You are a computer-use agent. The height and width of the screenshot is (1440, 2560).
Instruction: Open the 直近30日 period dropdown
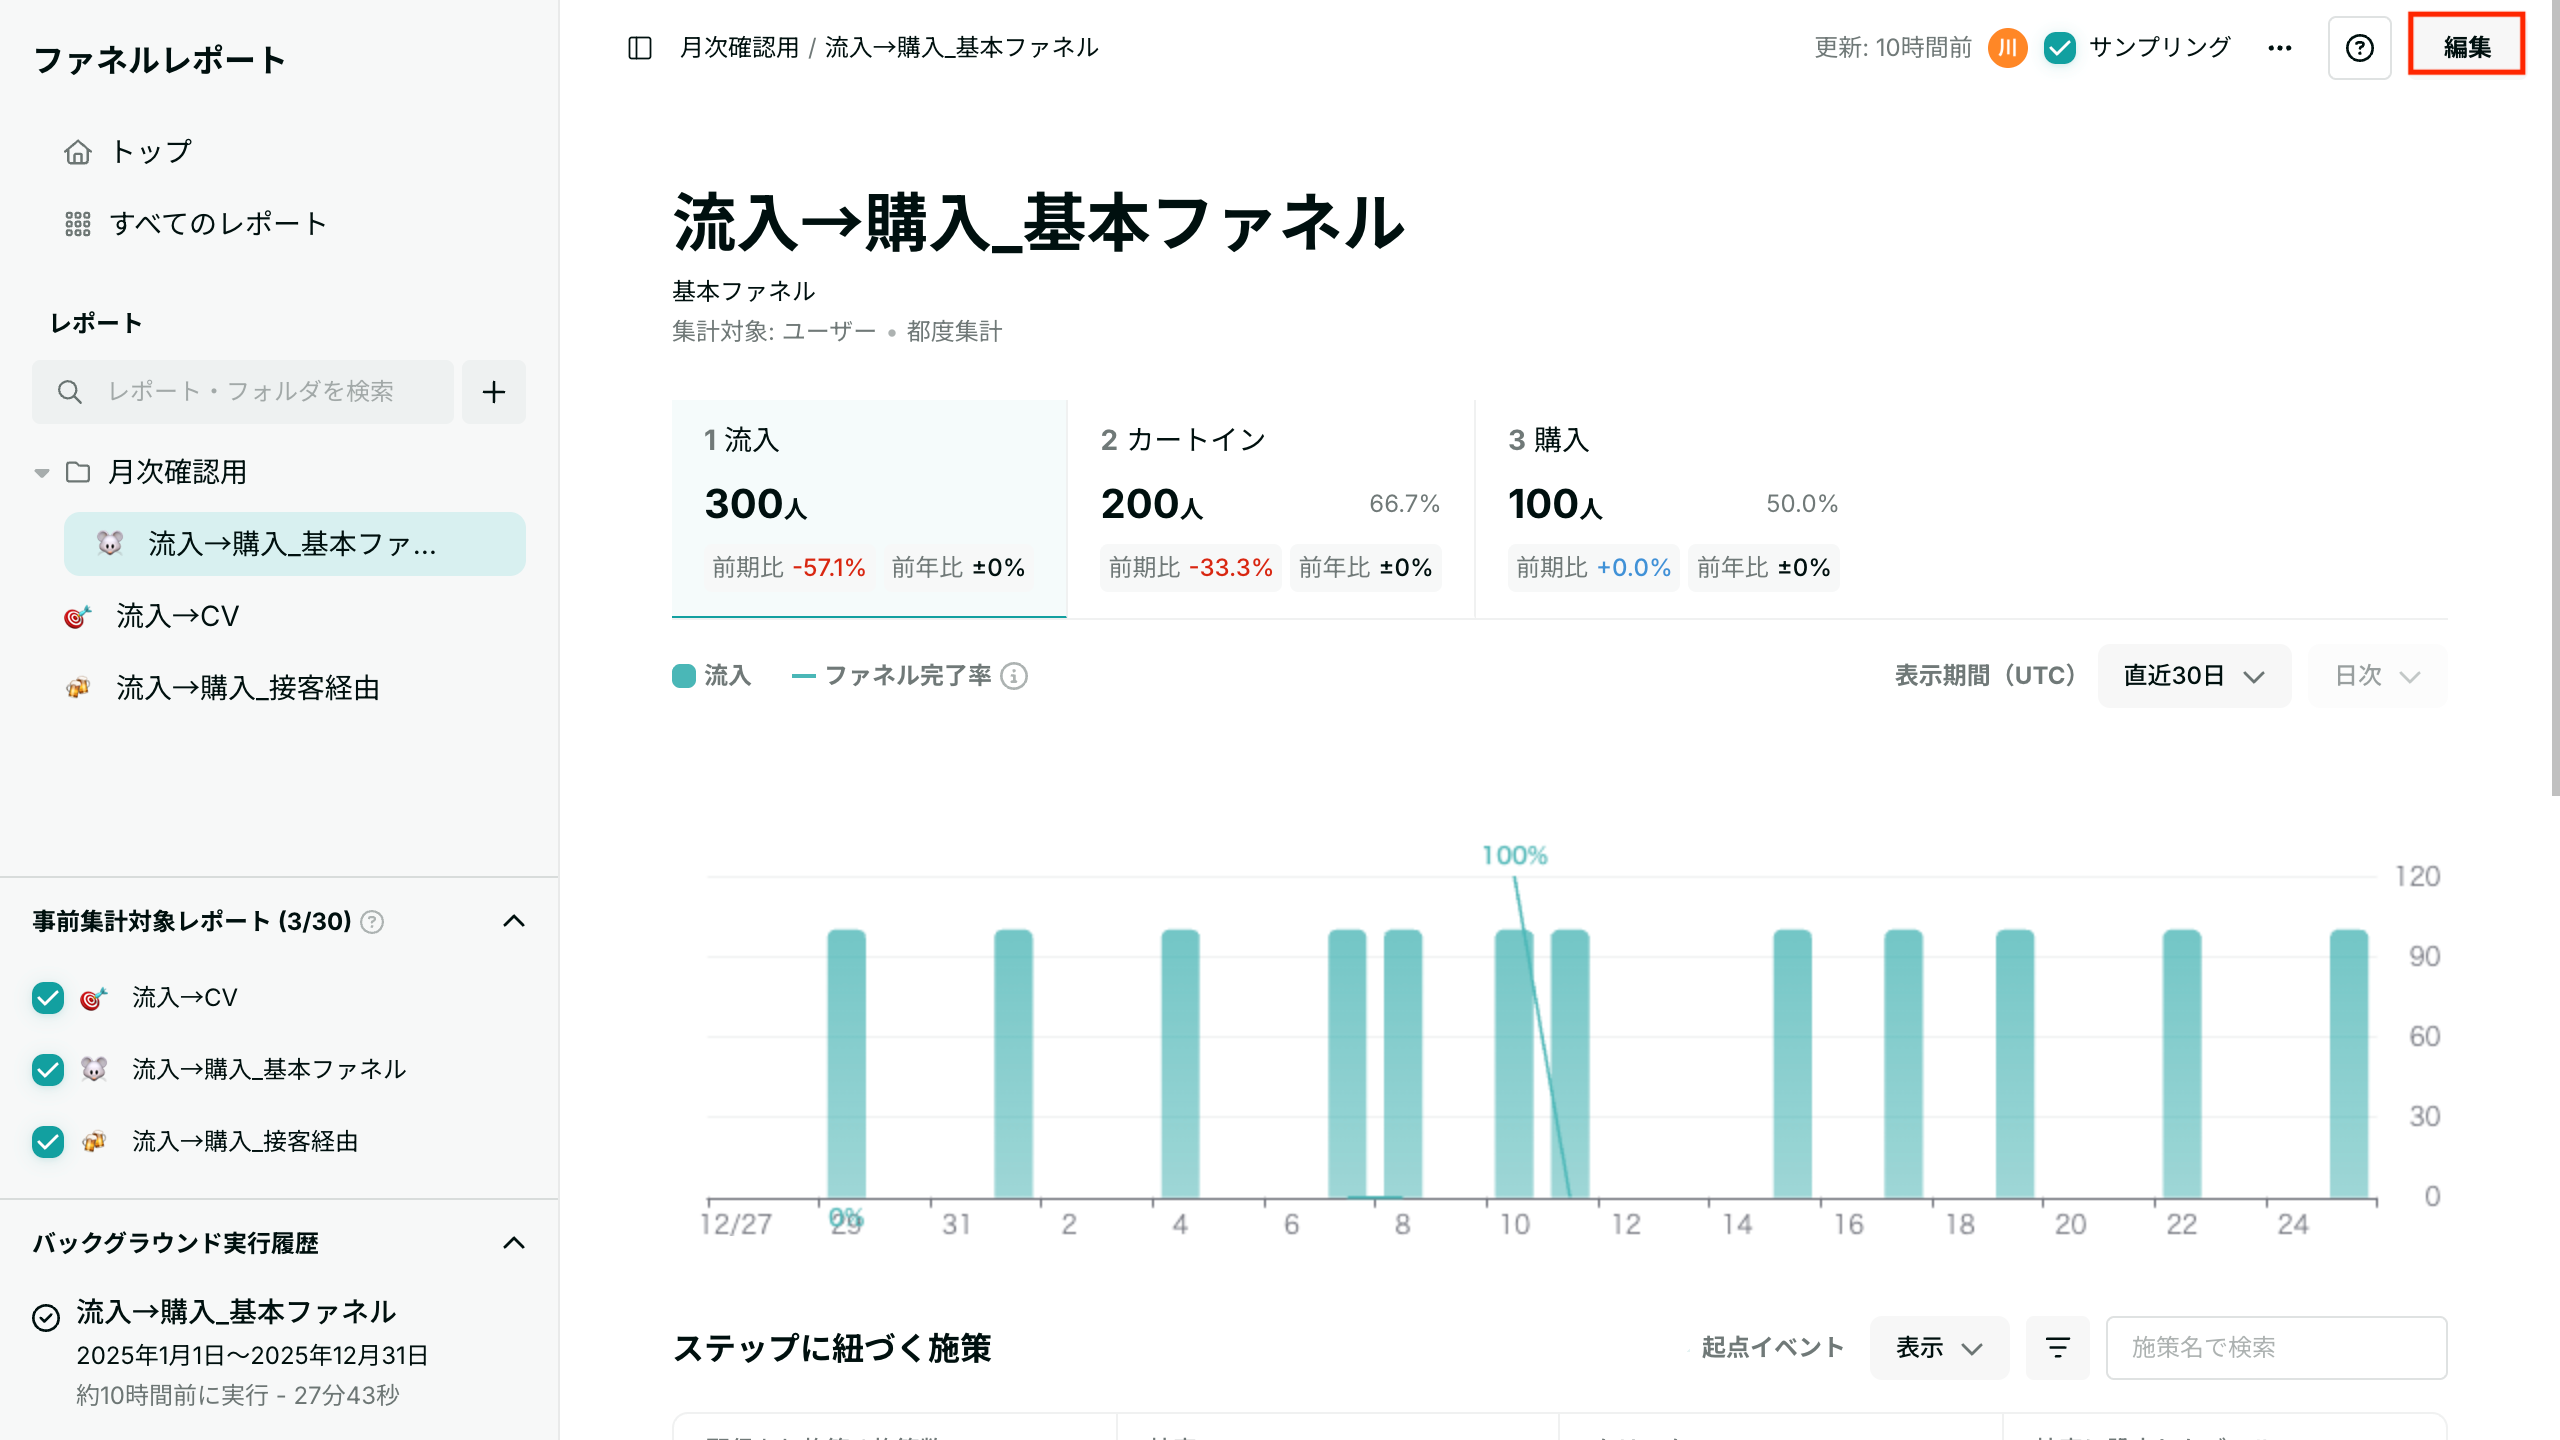[x=2194, y=676]
